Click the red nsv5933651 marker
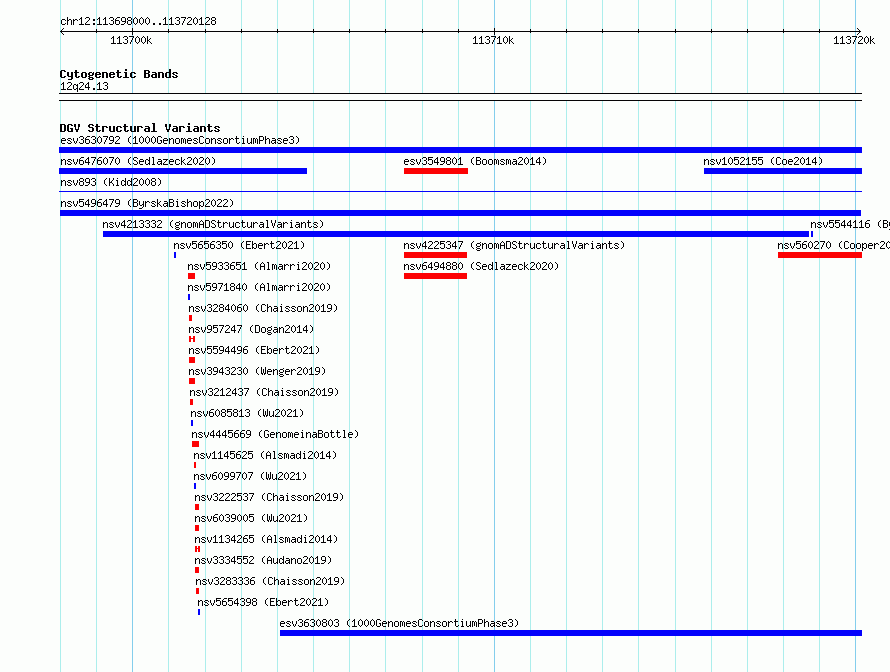The width and height of the screenshot is (890, 672). pyautogui.click(x=191, y=276)
